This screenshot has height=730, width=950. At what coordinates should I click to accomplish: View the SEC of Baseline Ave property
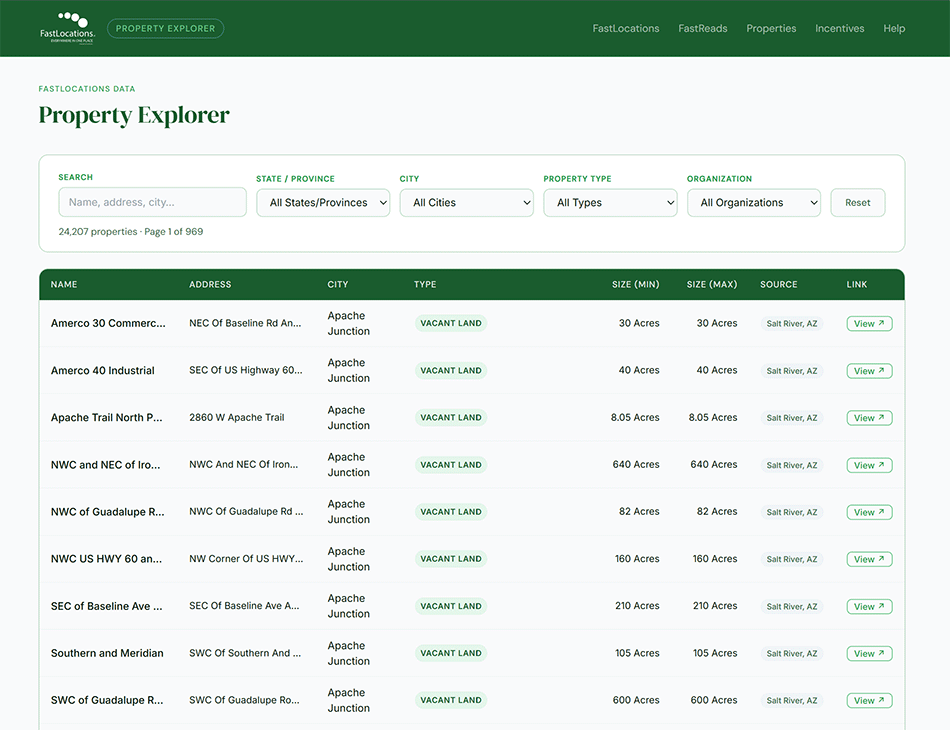pos(869,606)
